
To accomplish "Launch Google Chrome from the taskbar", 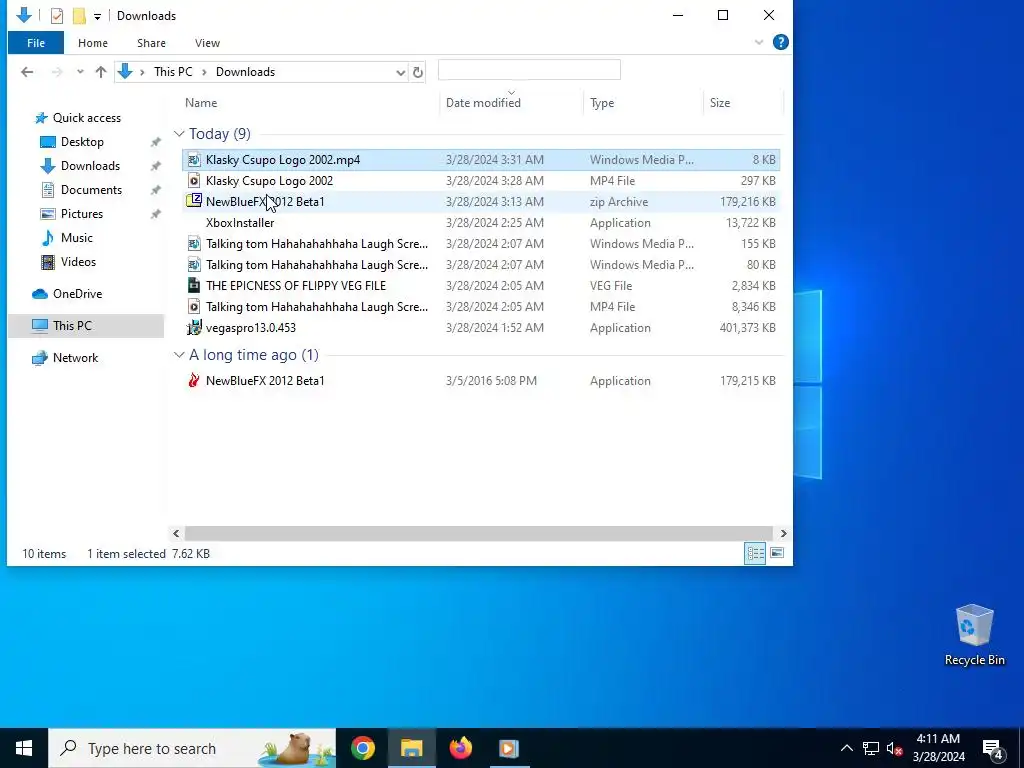I will click(363, 748).
